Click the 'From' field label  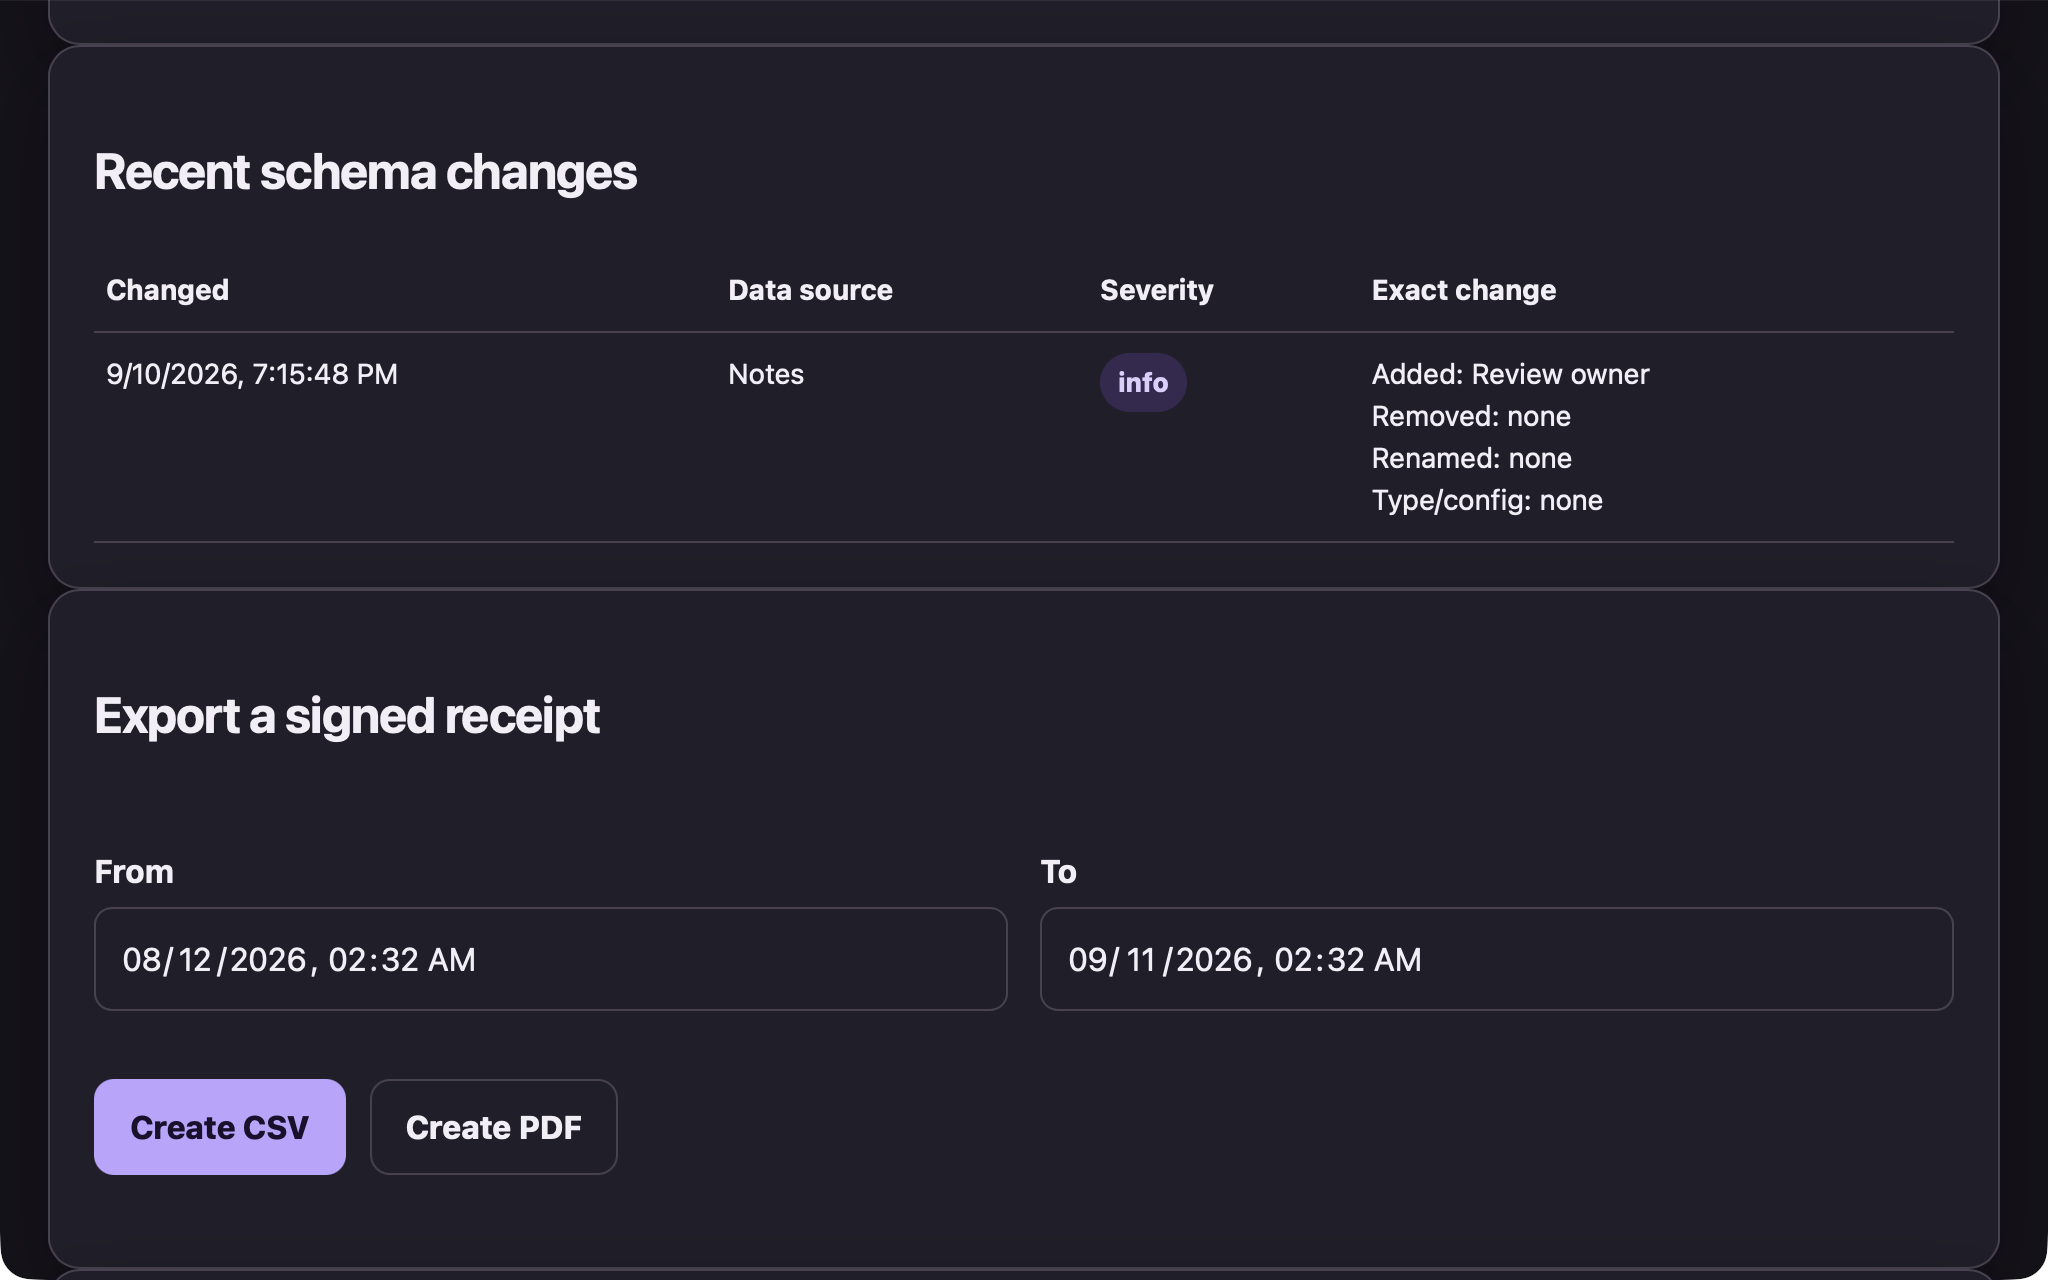134,872
